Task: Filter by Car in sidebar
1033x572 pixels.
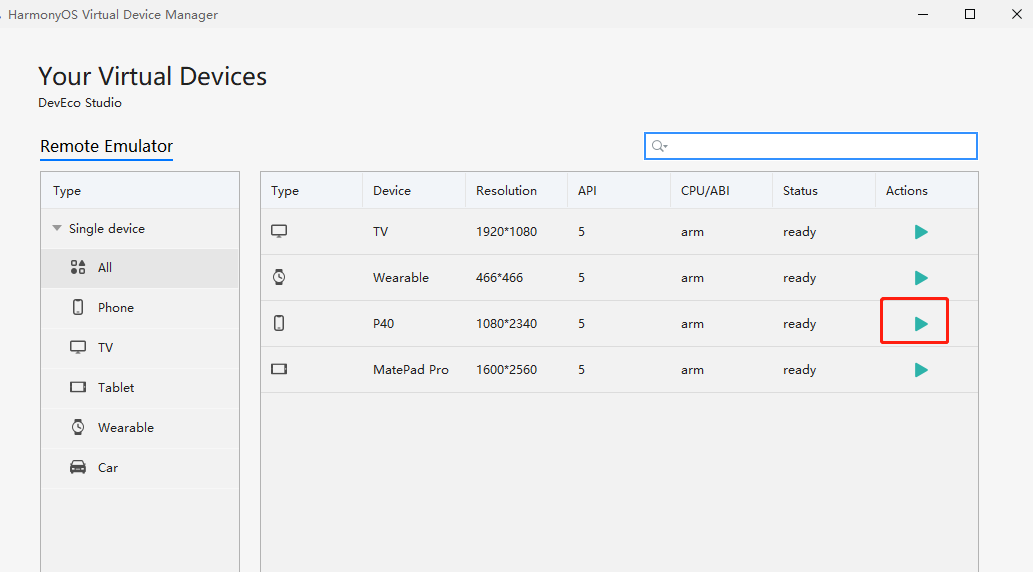Action: pos(140,468)
